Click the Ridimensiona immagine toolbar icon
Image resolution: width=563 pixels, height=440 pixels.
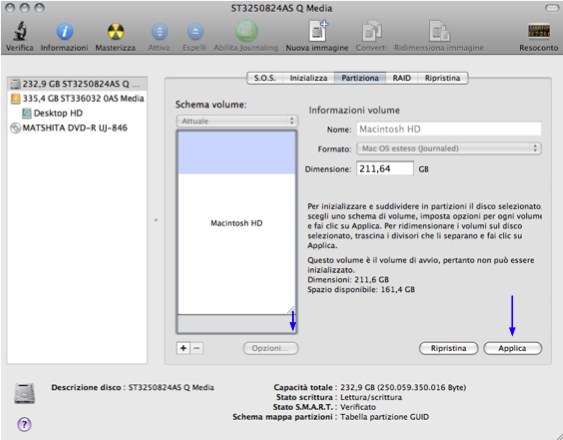tap(439, 31)
